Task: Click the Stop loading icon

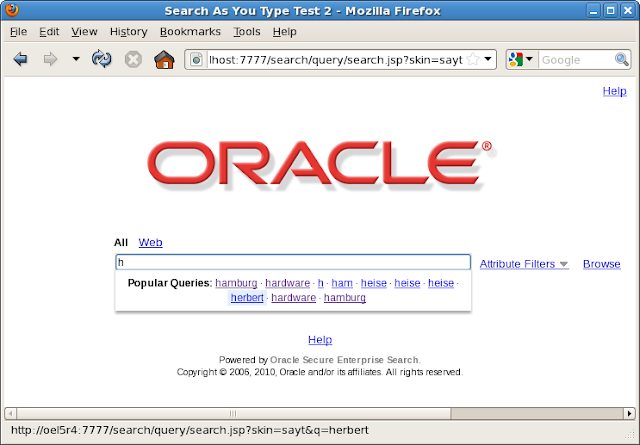Action: pos(133,60)
